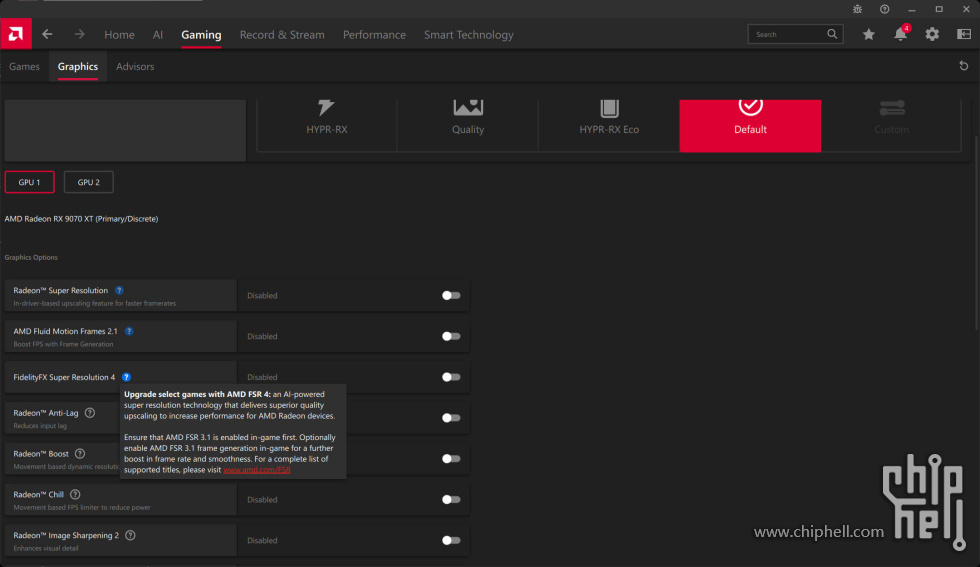Click the 'AMD Fluid Motion Frames 2.1' label
Image resolution: width=980 pixels, height=567 pixels.
point(66,331)
